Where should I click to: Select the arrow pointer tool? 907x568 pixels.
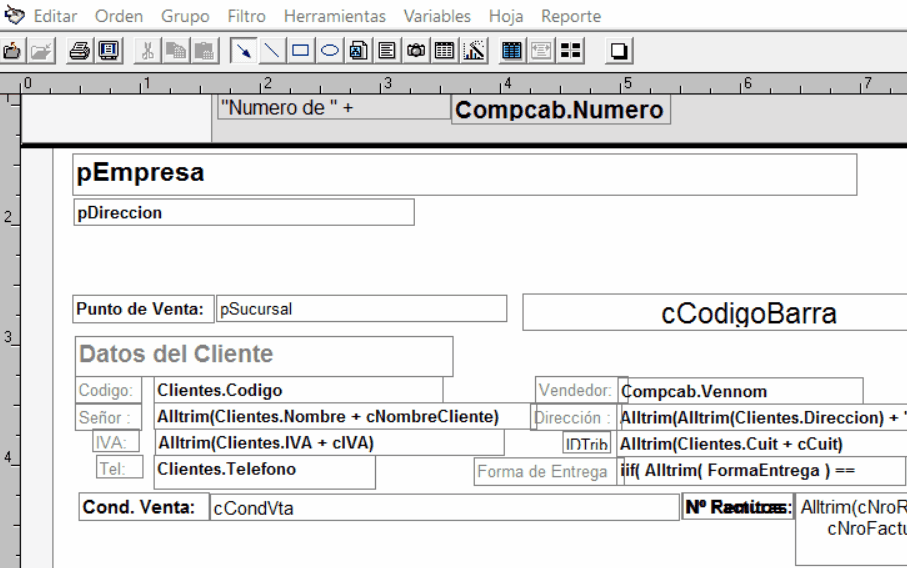pyautogui.click(x=244, y=51)
